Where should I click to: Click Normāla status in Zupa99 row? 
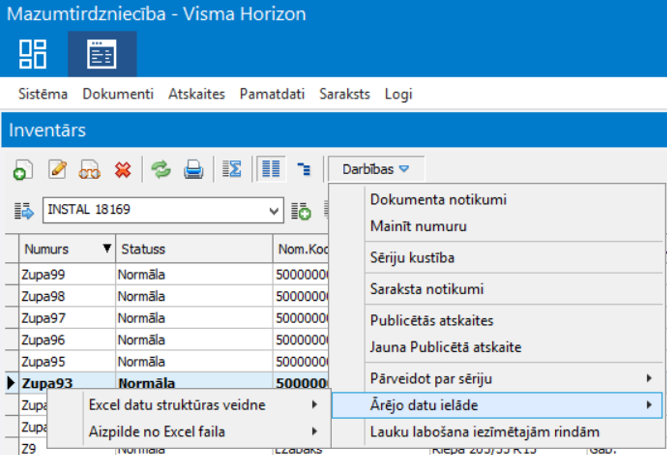[194, 274]
